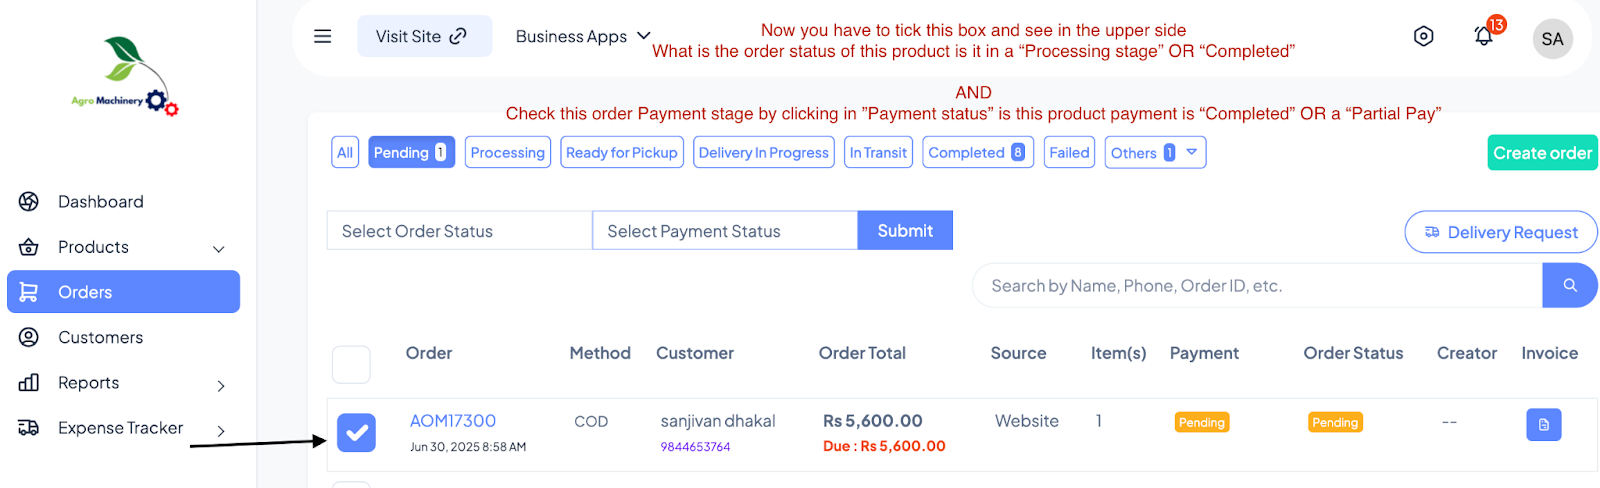Open the Select Order Status dropdown
1600x488 pixels.
point(459,231)
